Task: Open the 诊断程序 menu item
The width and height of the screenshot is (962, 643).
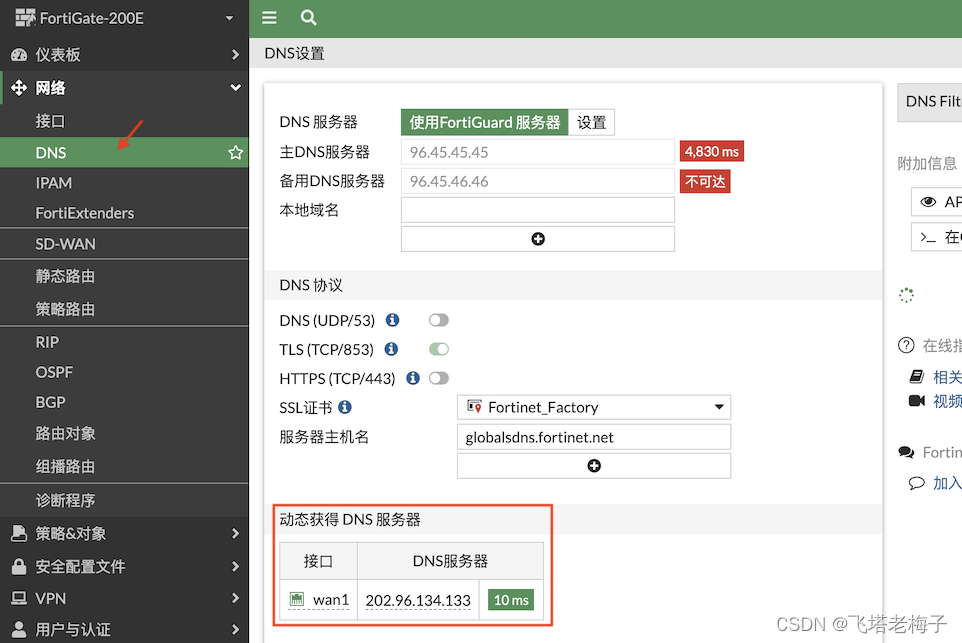Action: point(124,500)
